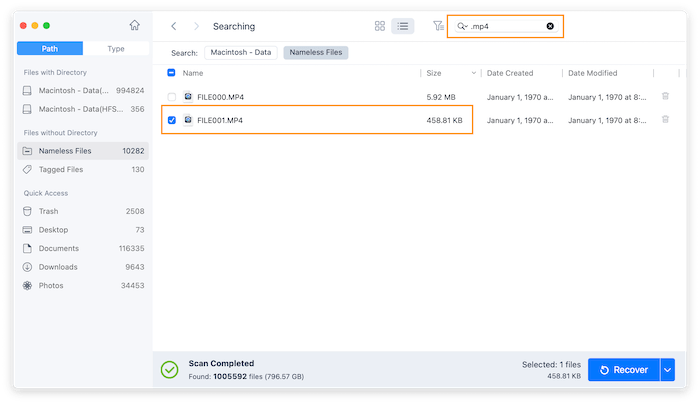Switch to list view layout
The height and width of the screenshot is (404, 700).
click(402, 26)
